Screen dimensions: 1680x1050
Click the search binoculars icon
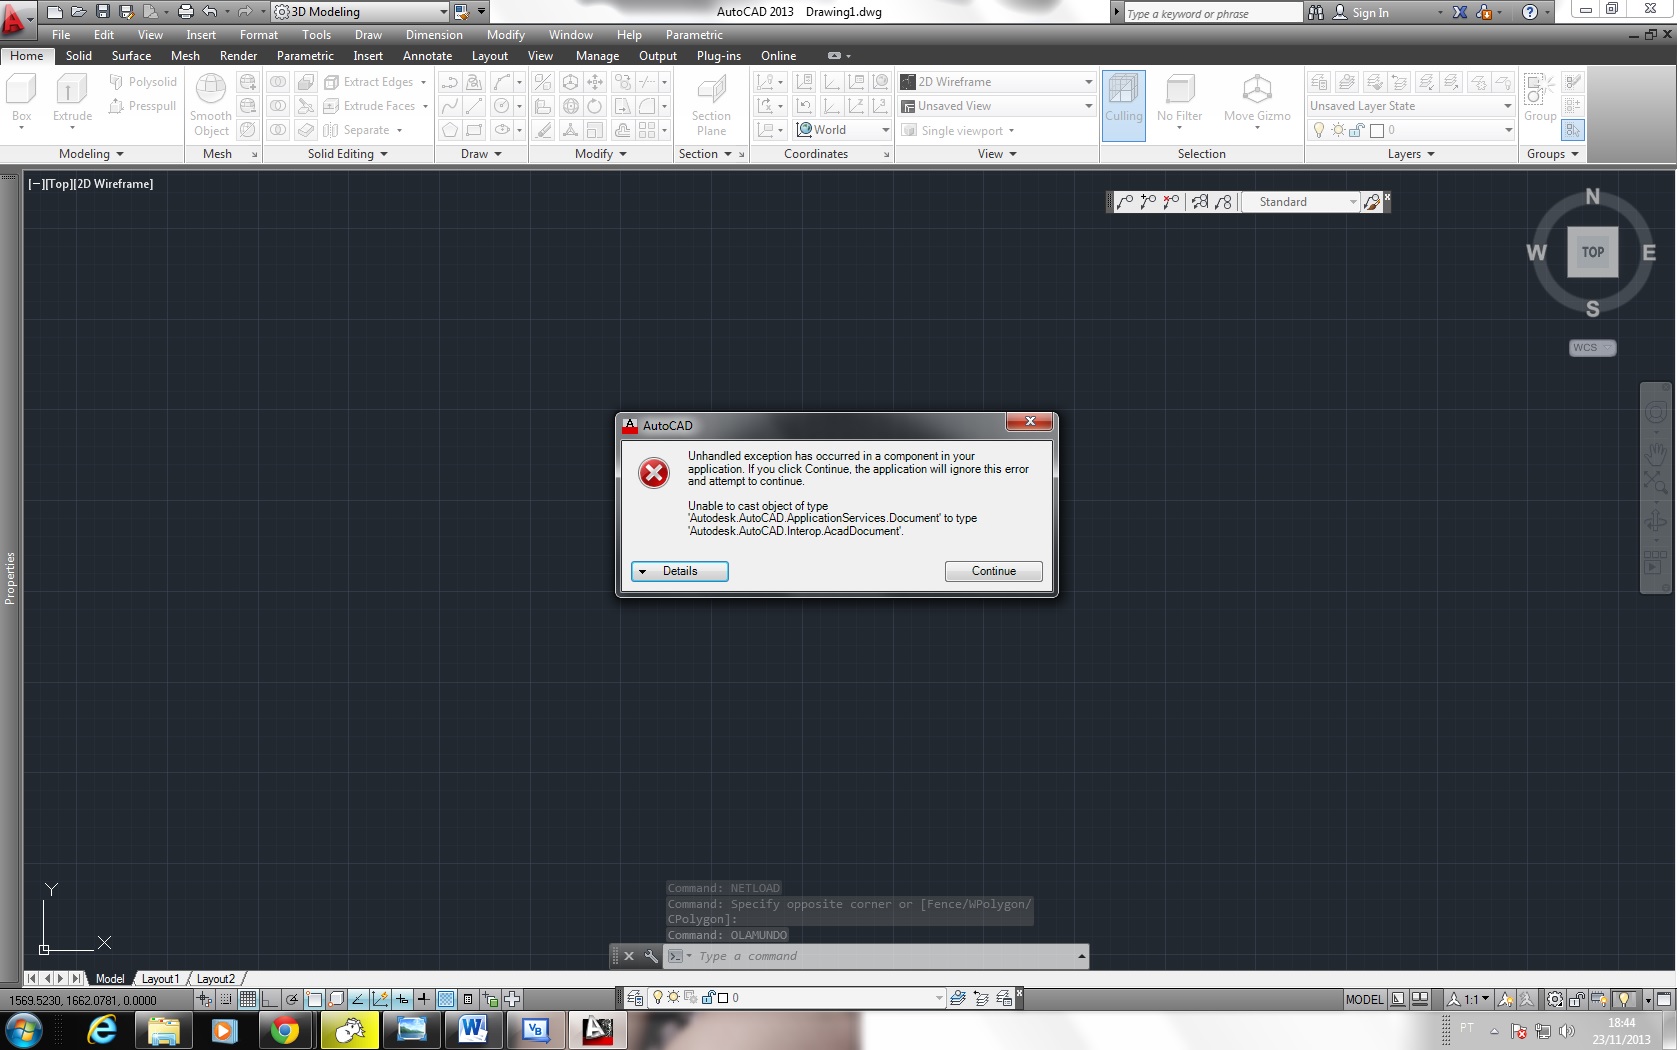click(x=1316, y=12)
